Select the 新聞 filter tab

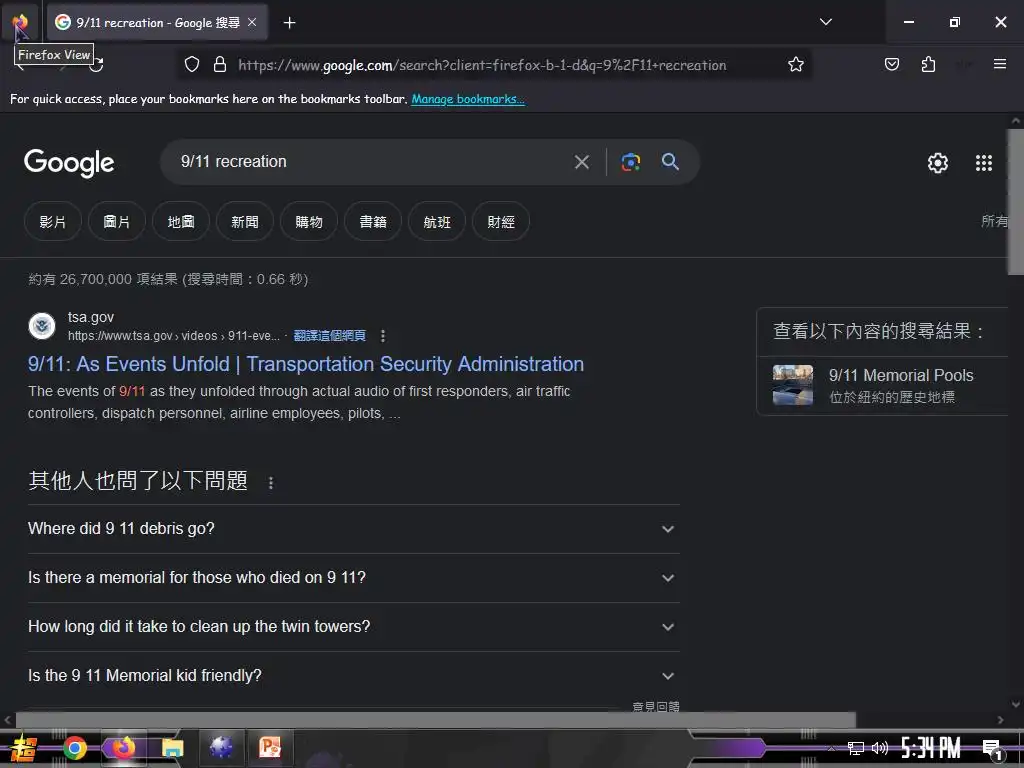pyautogui.click(x=245, y=222)
